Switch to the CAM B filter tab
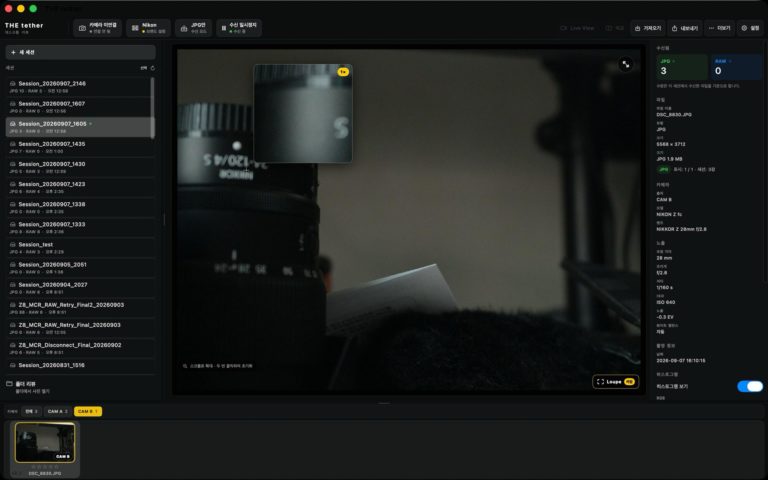The width and height of the screenshot is (768, 480). pyautogui.click(x=88, y=411)
